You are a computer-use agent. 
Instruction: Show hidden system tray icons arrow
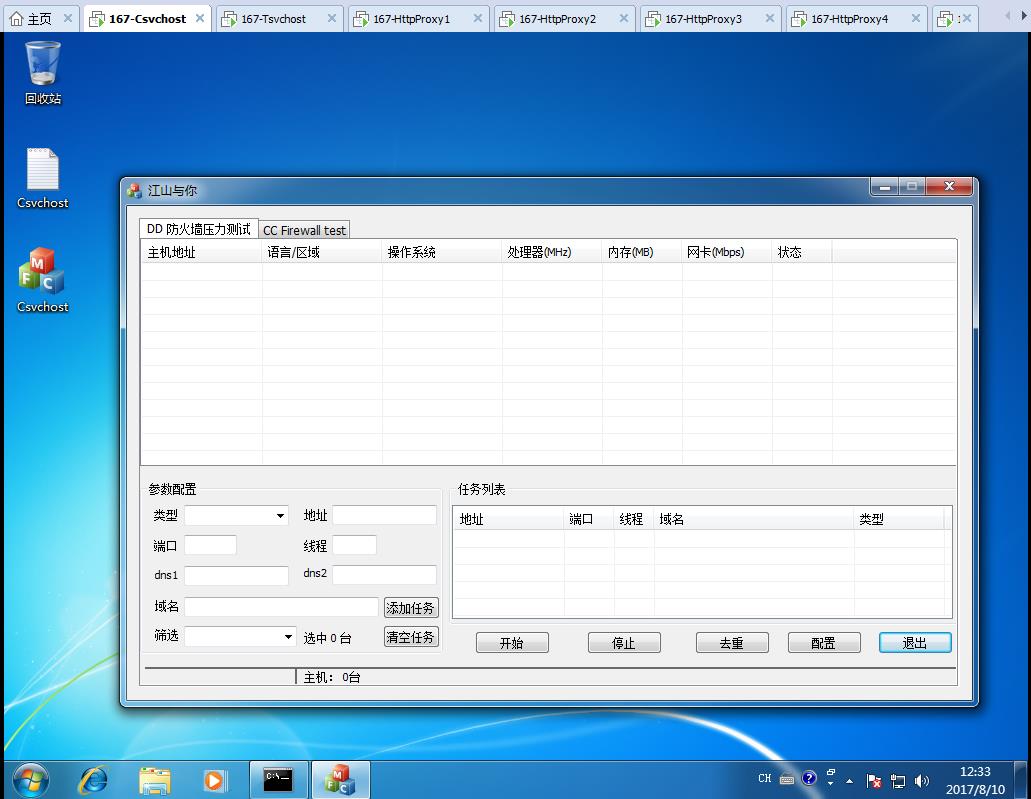tap(849, 780)
